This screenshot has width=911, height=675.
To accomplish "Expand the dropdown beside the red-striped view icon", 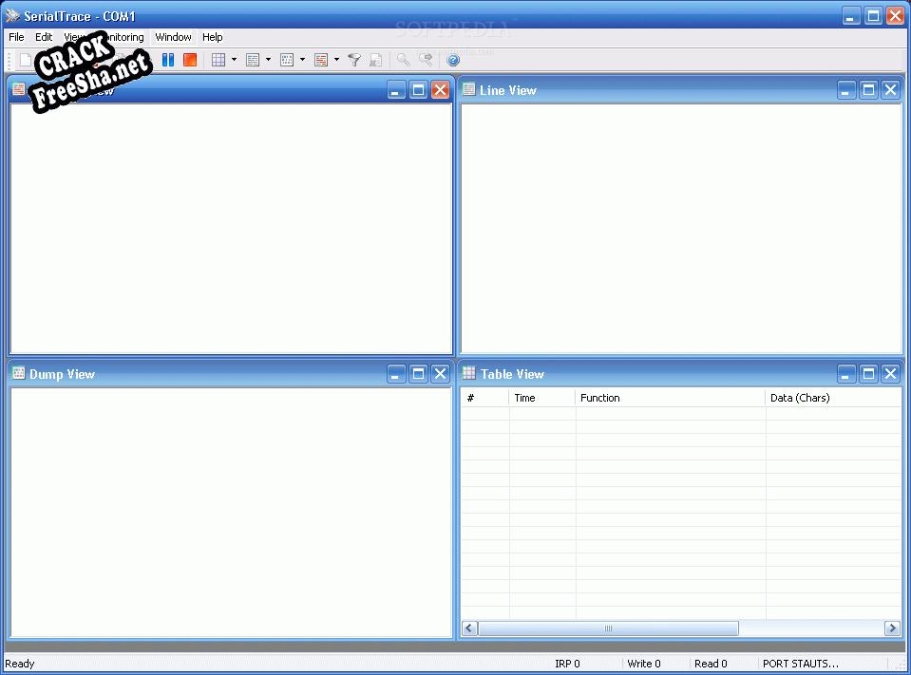I will pyautogui.click(x=336, y=60).
